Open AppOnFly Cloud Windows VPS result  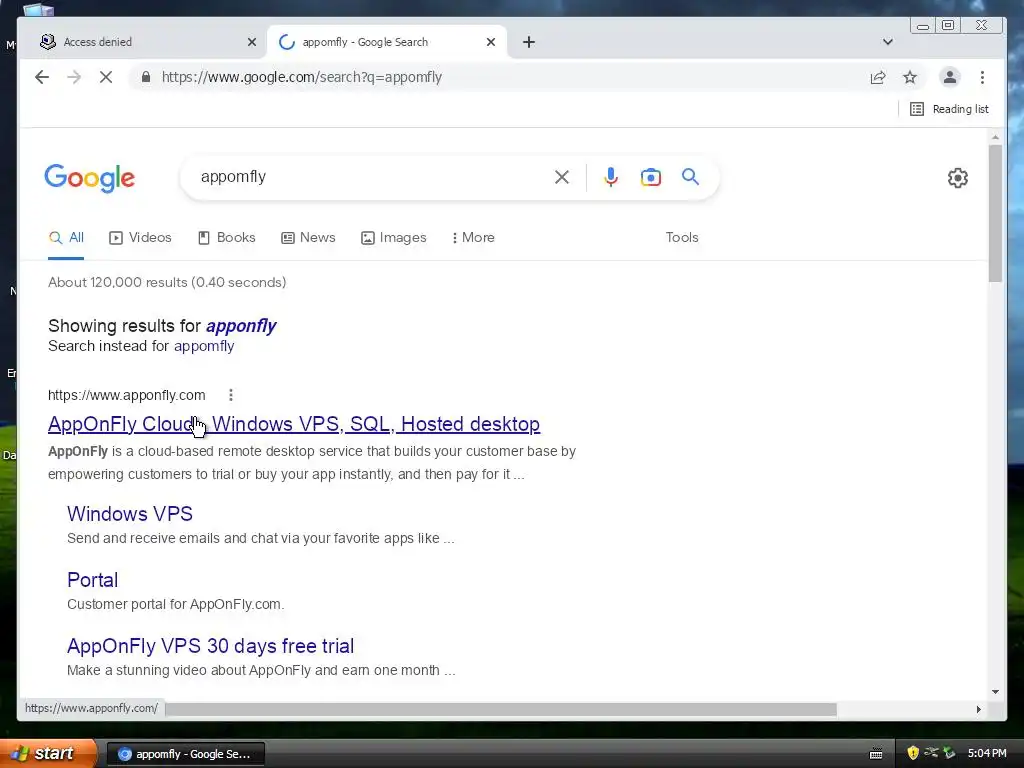point(294,424)
